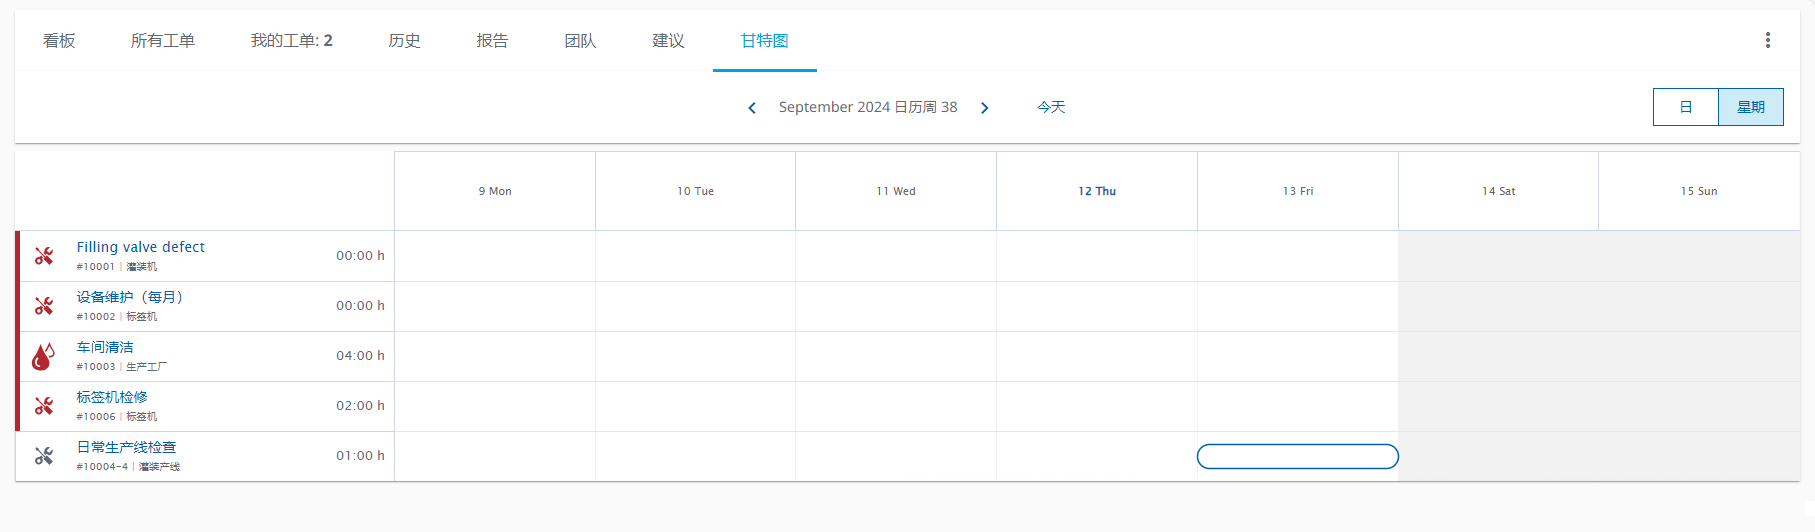Switch Gantt view to 星期 (week)

1750,107
